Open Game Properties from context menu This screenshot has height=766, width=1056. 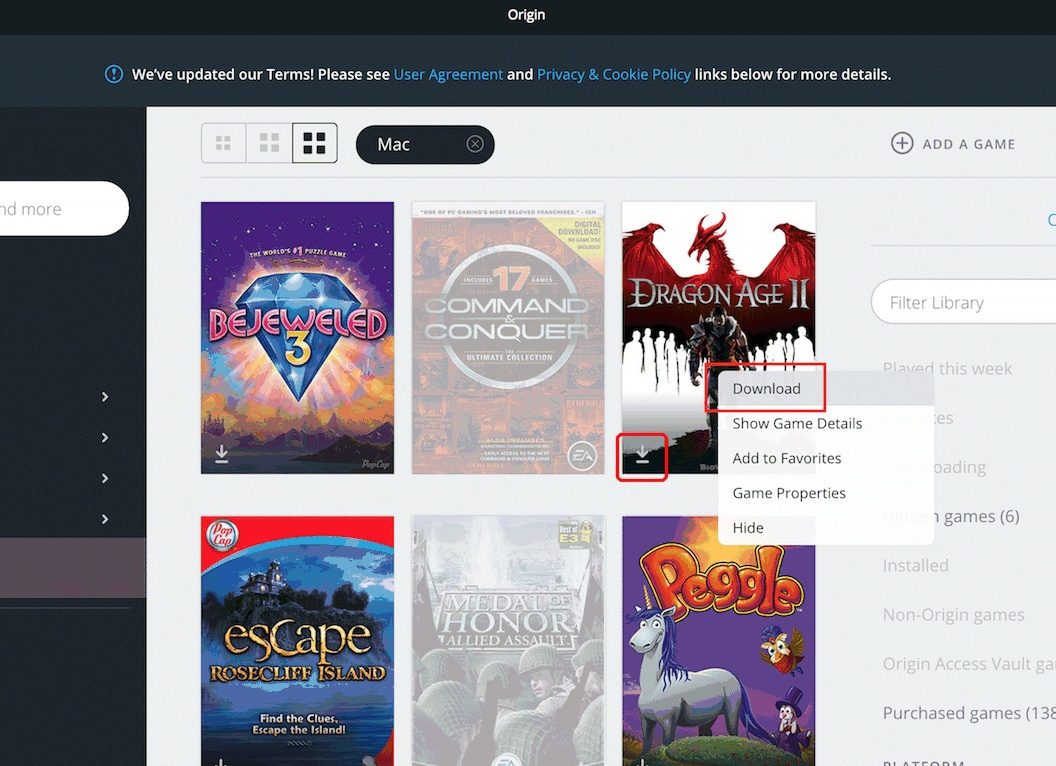pos(826,493)
